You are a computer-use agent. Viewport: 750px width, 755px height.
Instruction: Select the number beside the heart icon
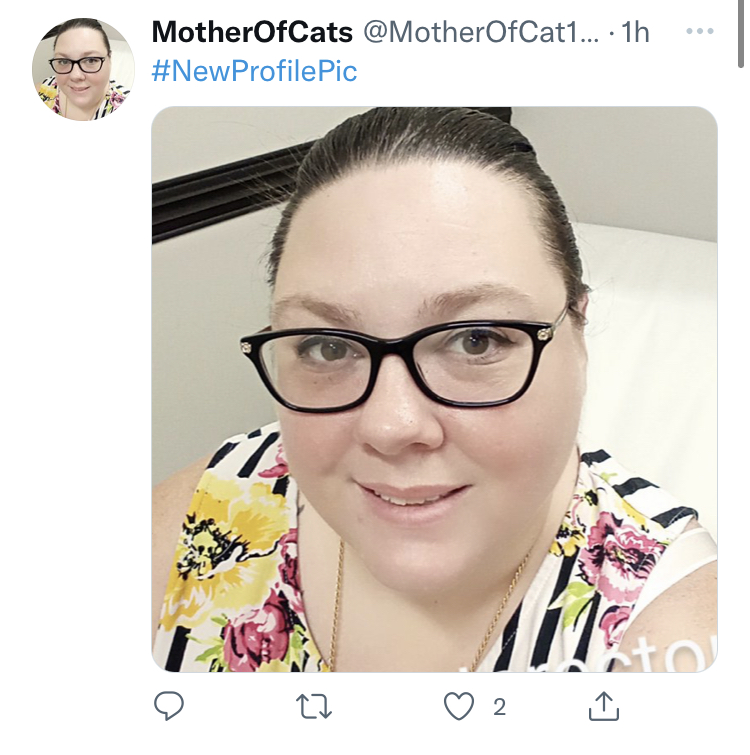(x=499, y=707)
